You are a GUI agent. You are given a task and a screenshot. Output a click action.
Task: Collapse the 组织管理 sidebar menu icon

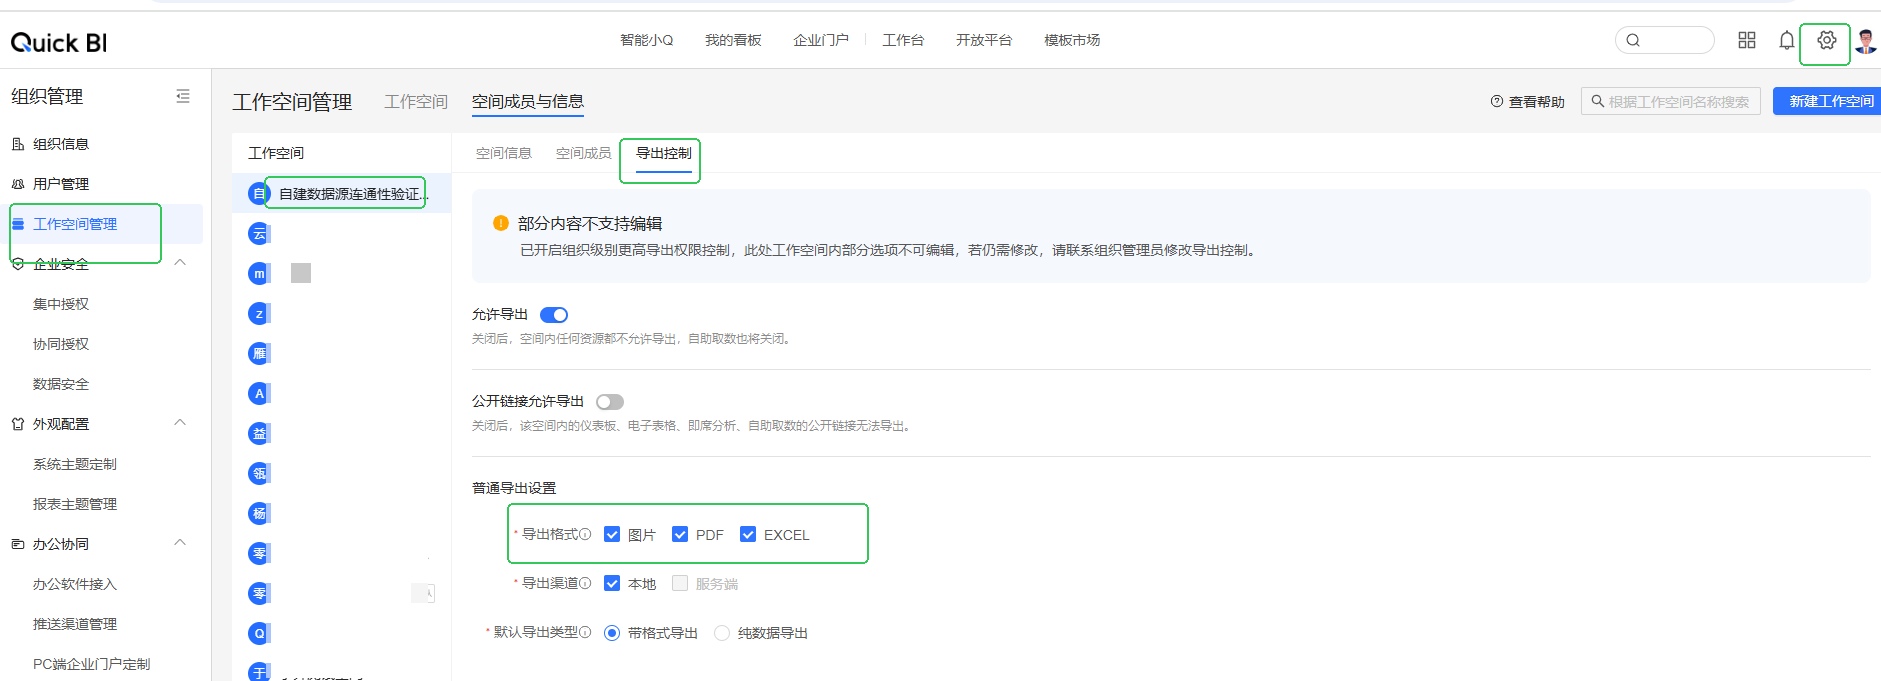click(183, 96)
